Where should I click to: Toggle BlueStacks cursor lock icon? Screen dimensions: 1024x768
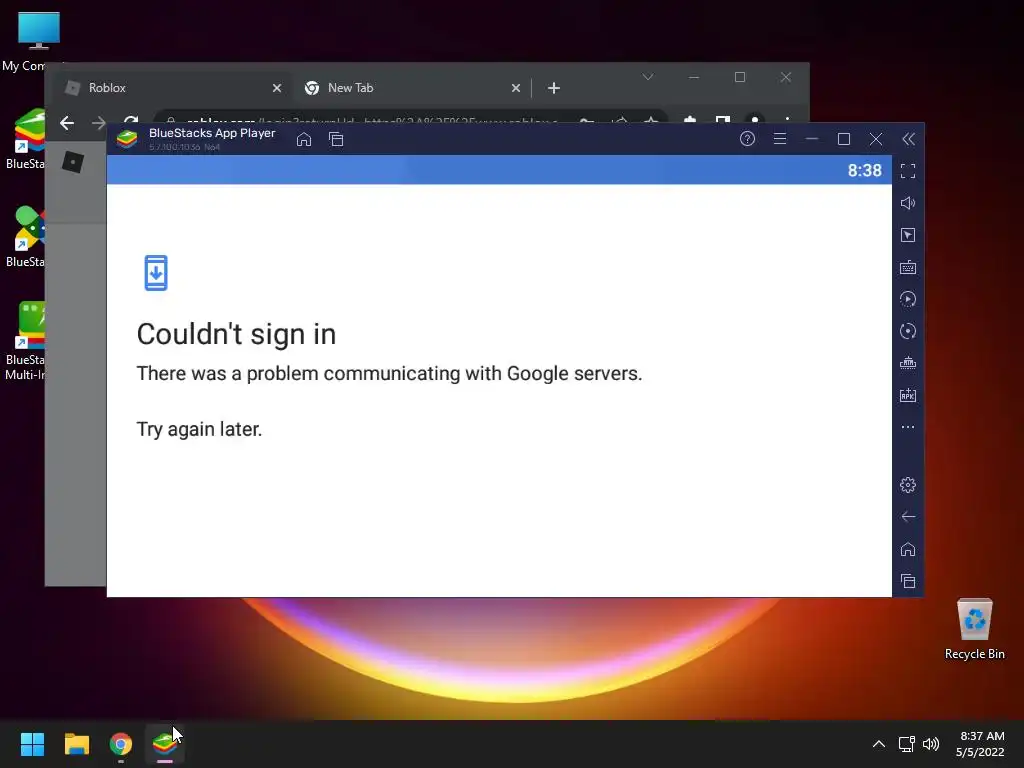point(908,235)
